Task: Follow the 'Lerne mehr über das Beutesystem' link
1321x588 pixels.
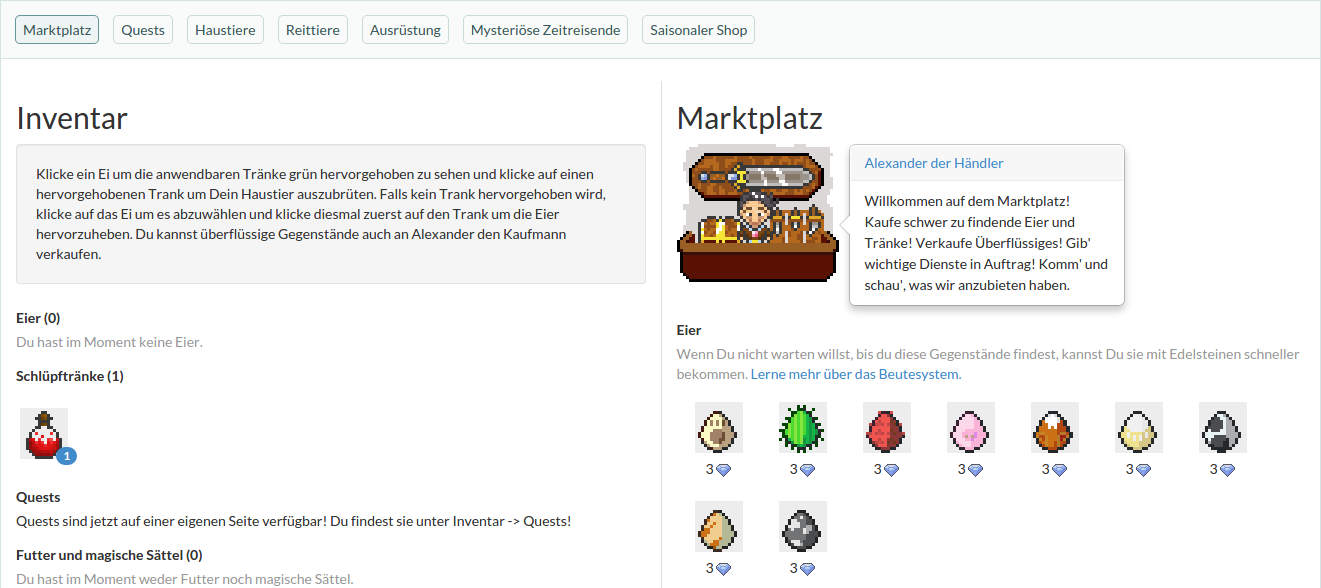Action: coord(855,374)
